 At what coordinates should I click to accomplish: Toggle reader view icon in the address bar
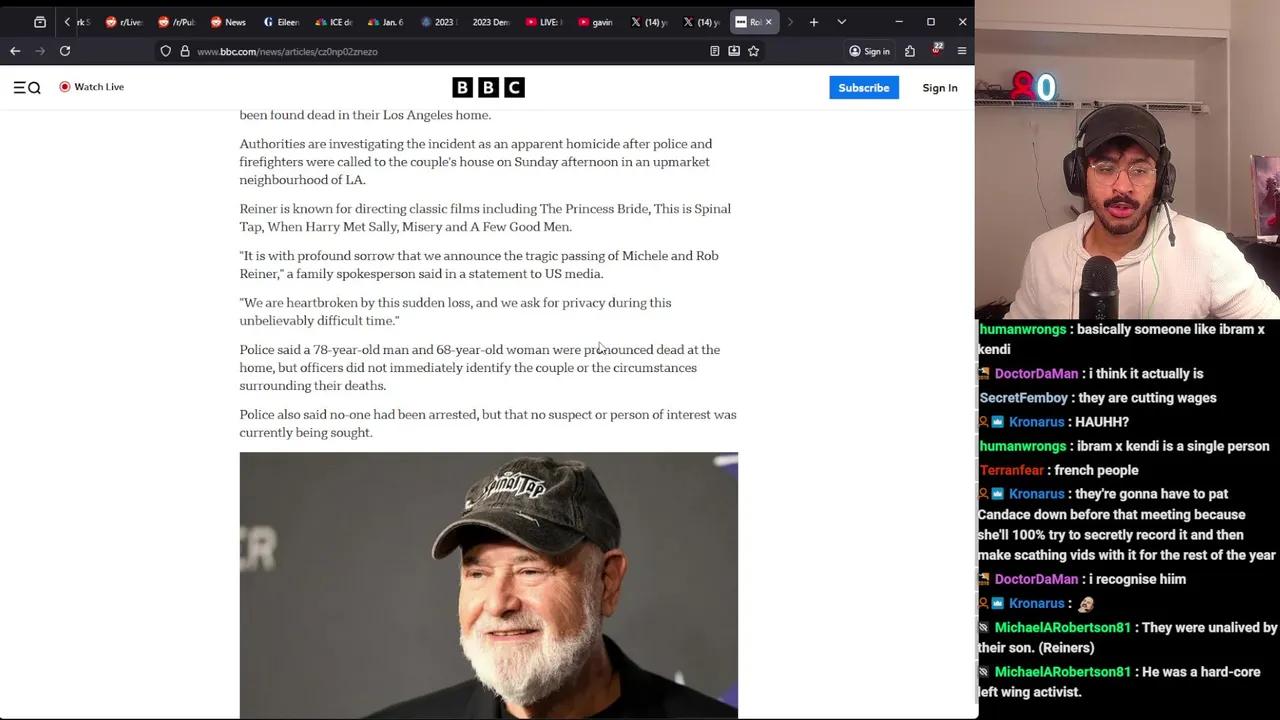pos(714,51)
